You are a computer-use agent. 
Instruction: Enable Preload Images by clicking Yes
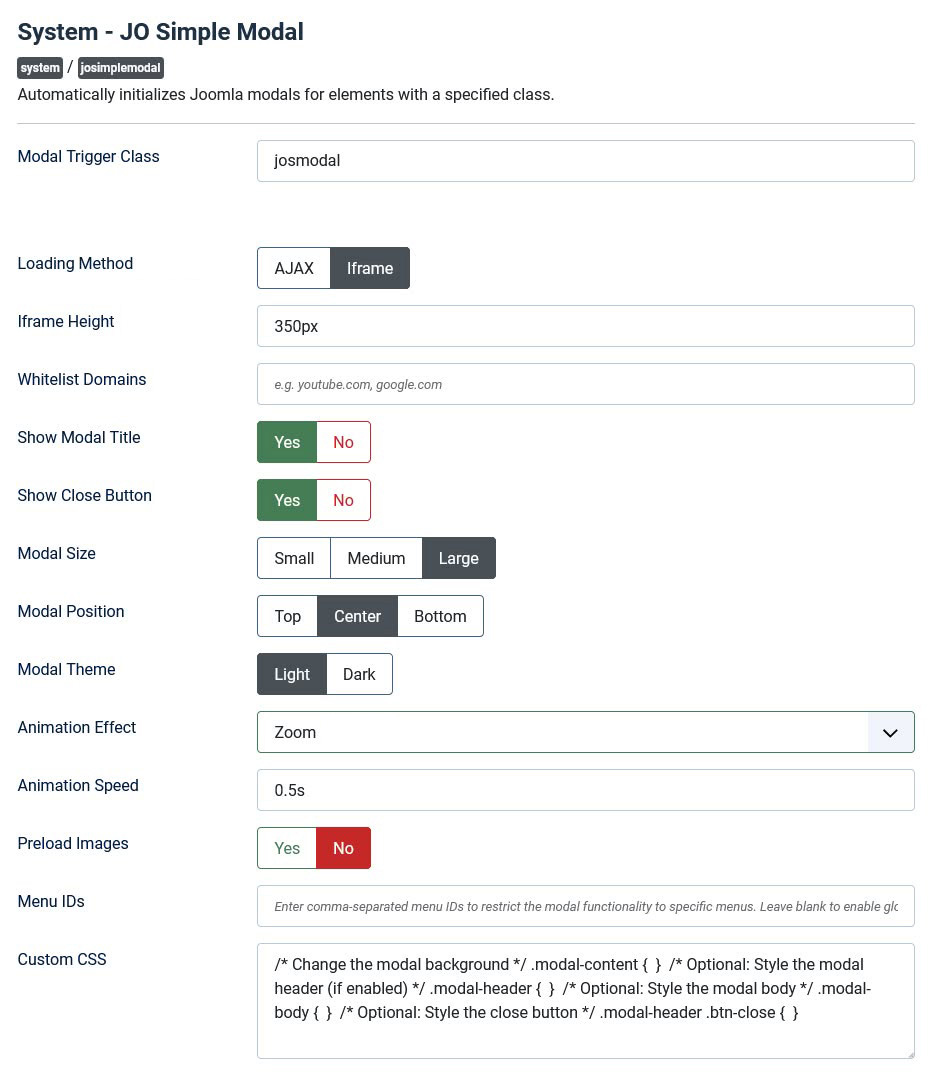pyautogui.click(x=287, y=848)
